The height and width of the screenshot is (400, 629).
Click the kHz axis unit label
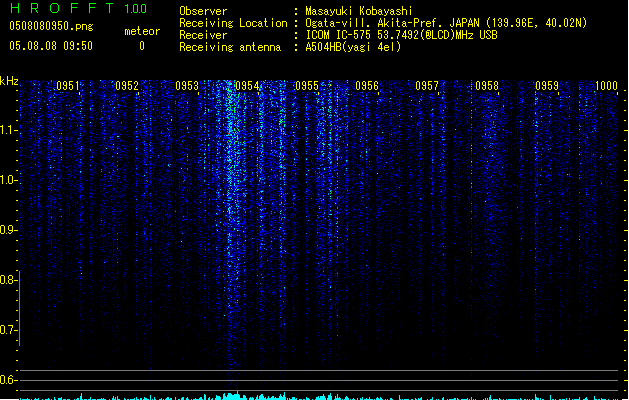click(9, 81)
